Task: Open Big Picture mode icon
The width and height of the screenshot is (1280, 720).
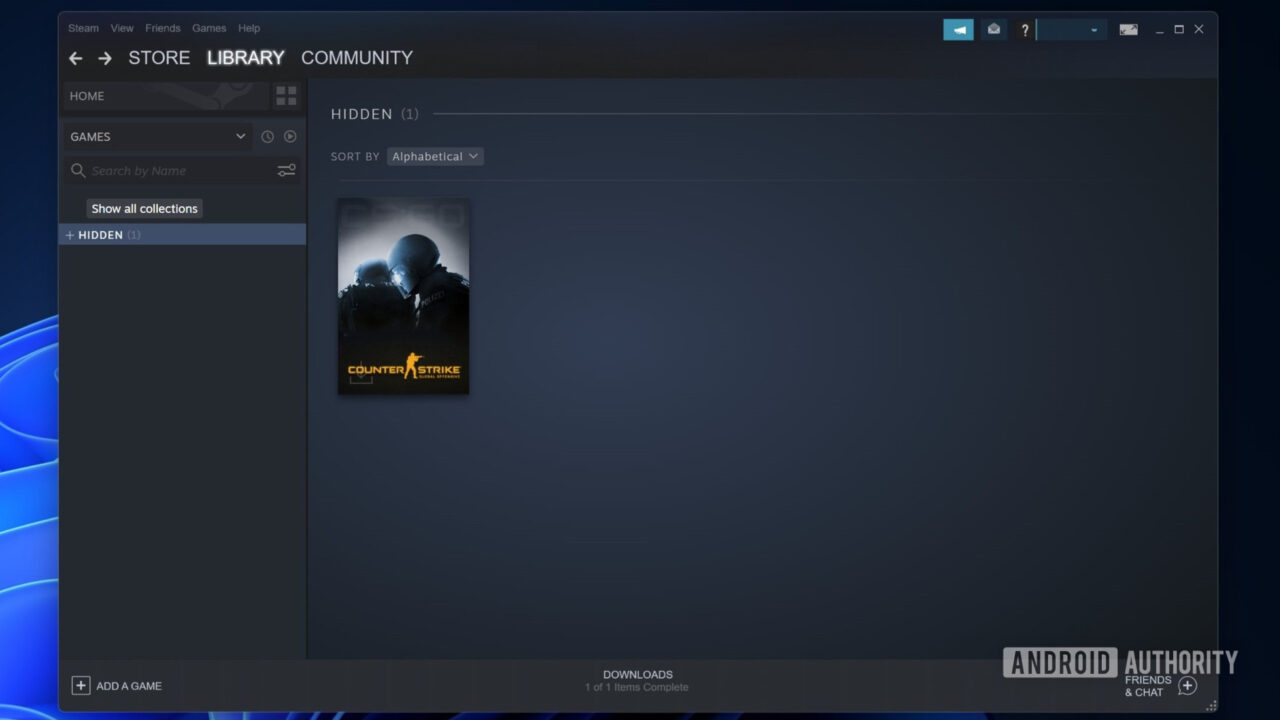Action: tap(1128, 30)
